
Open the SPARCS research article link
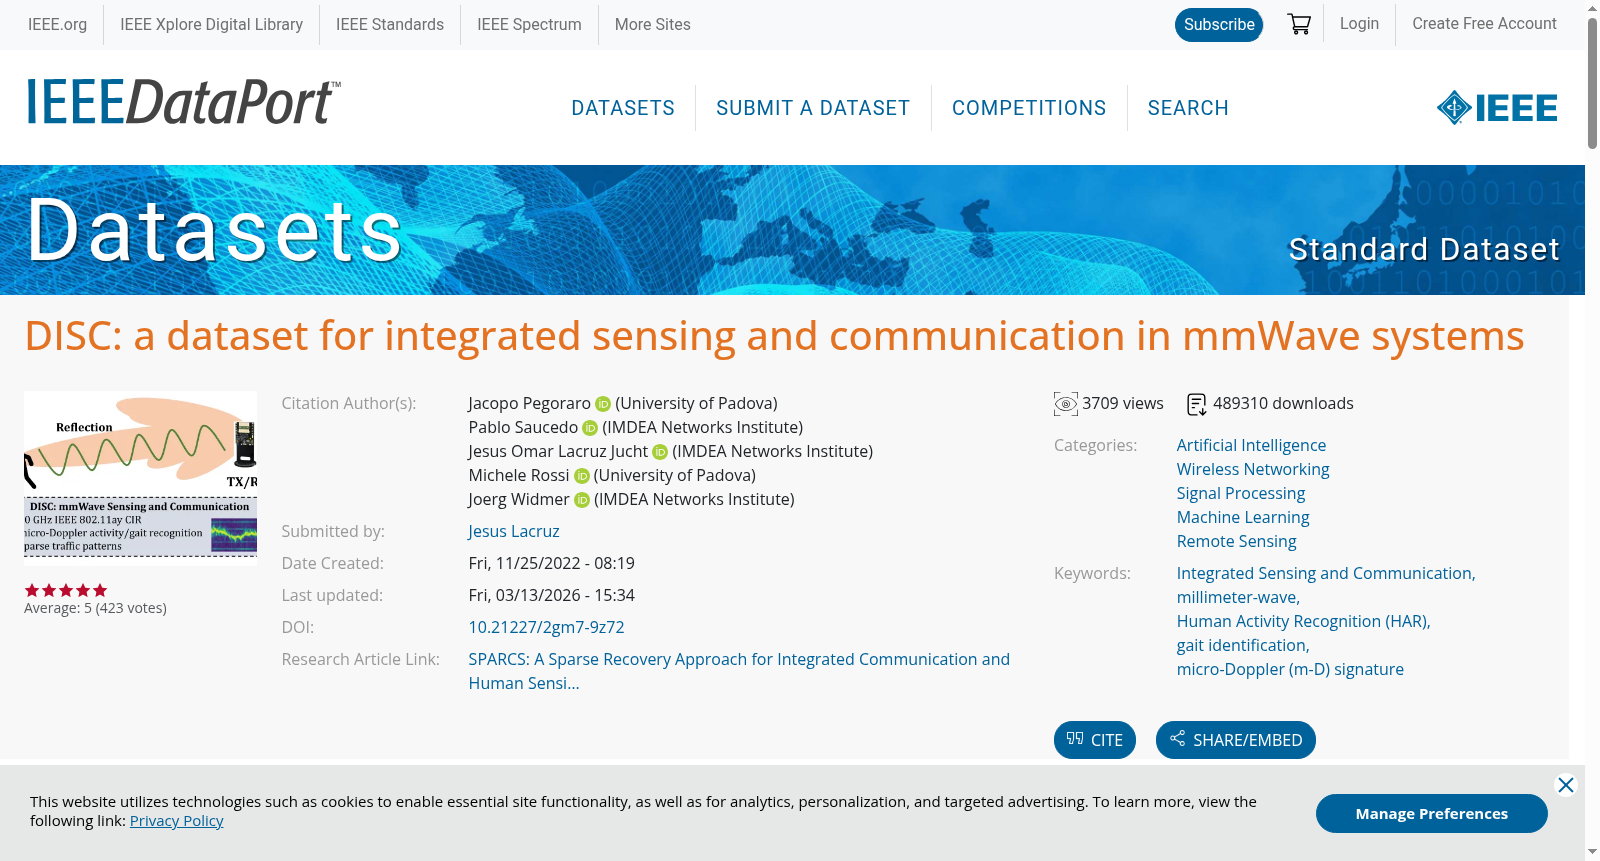pyautogui.click(x=739, y=671)
